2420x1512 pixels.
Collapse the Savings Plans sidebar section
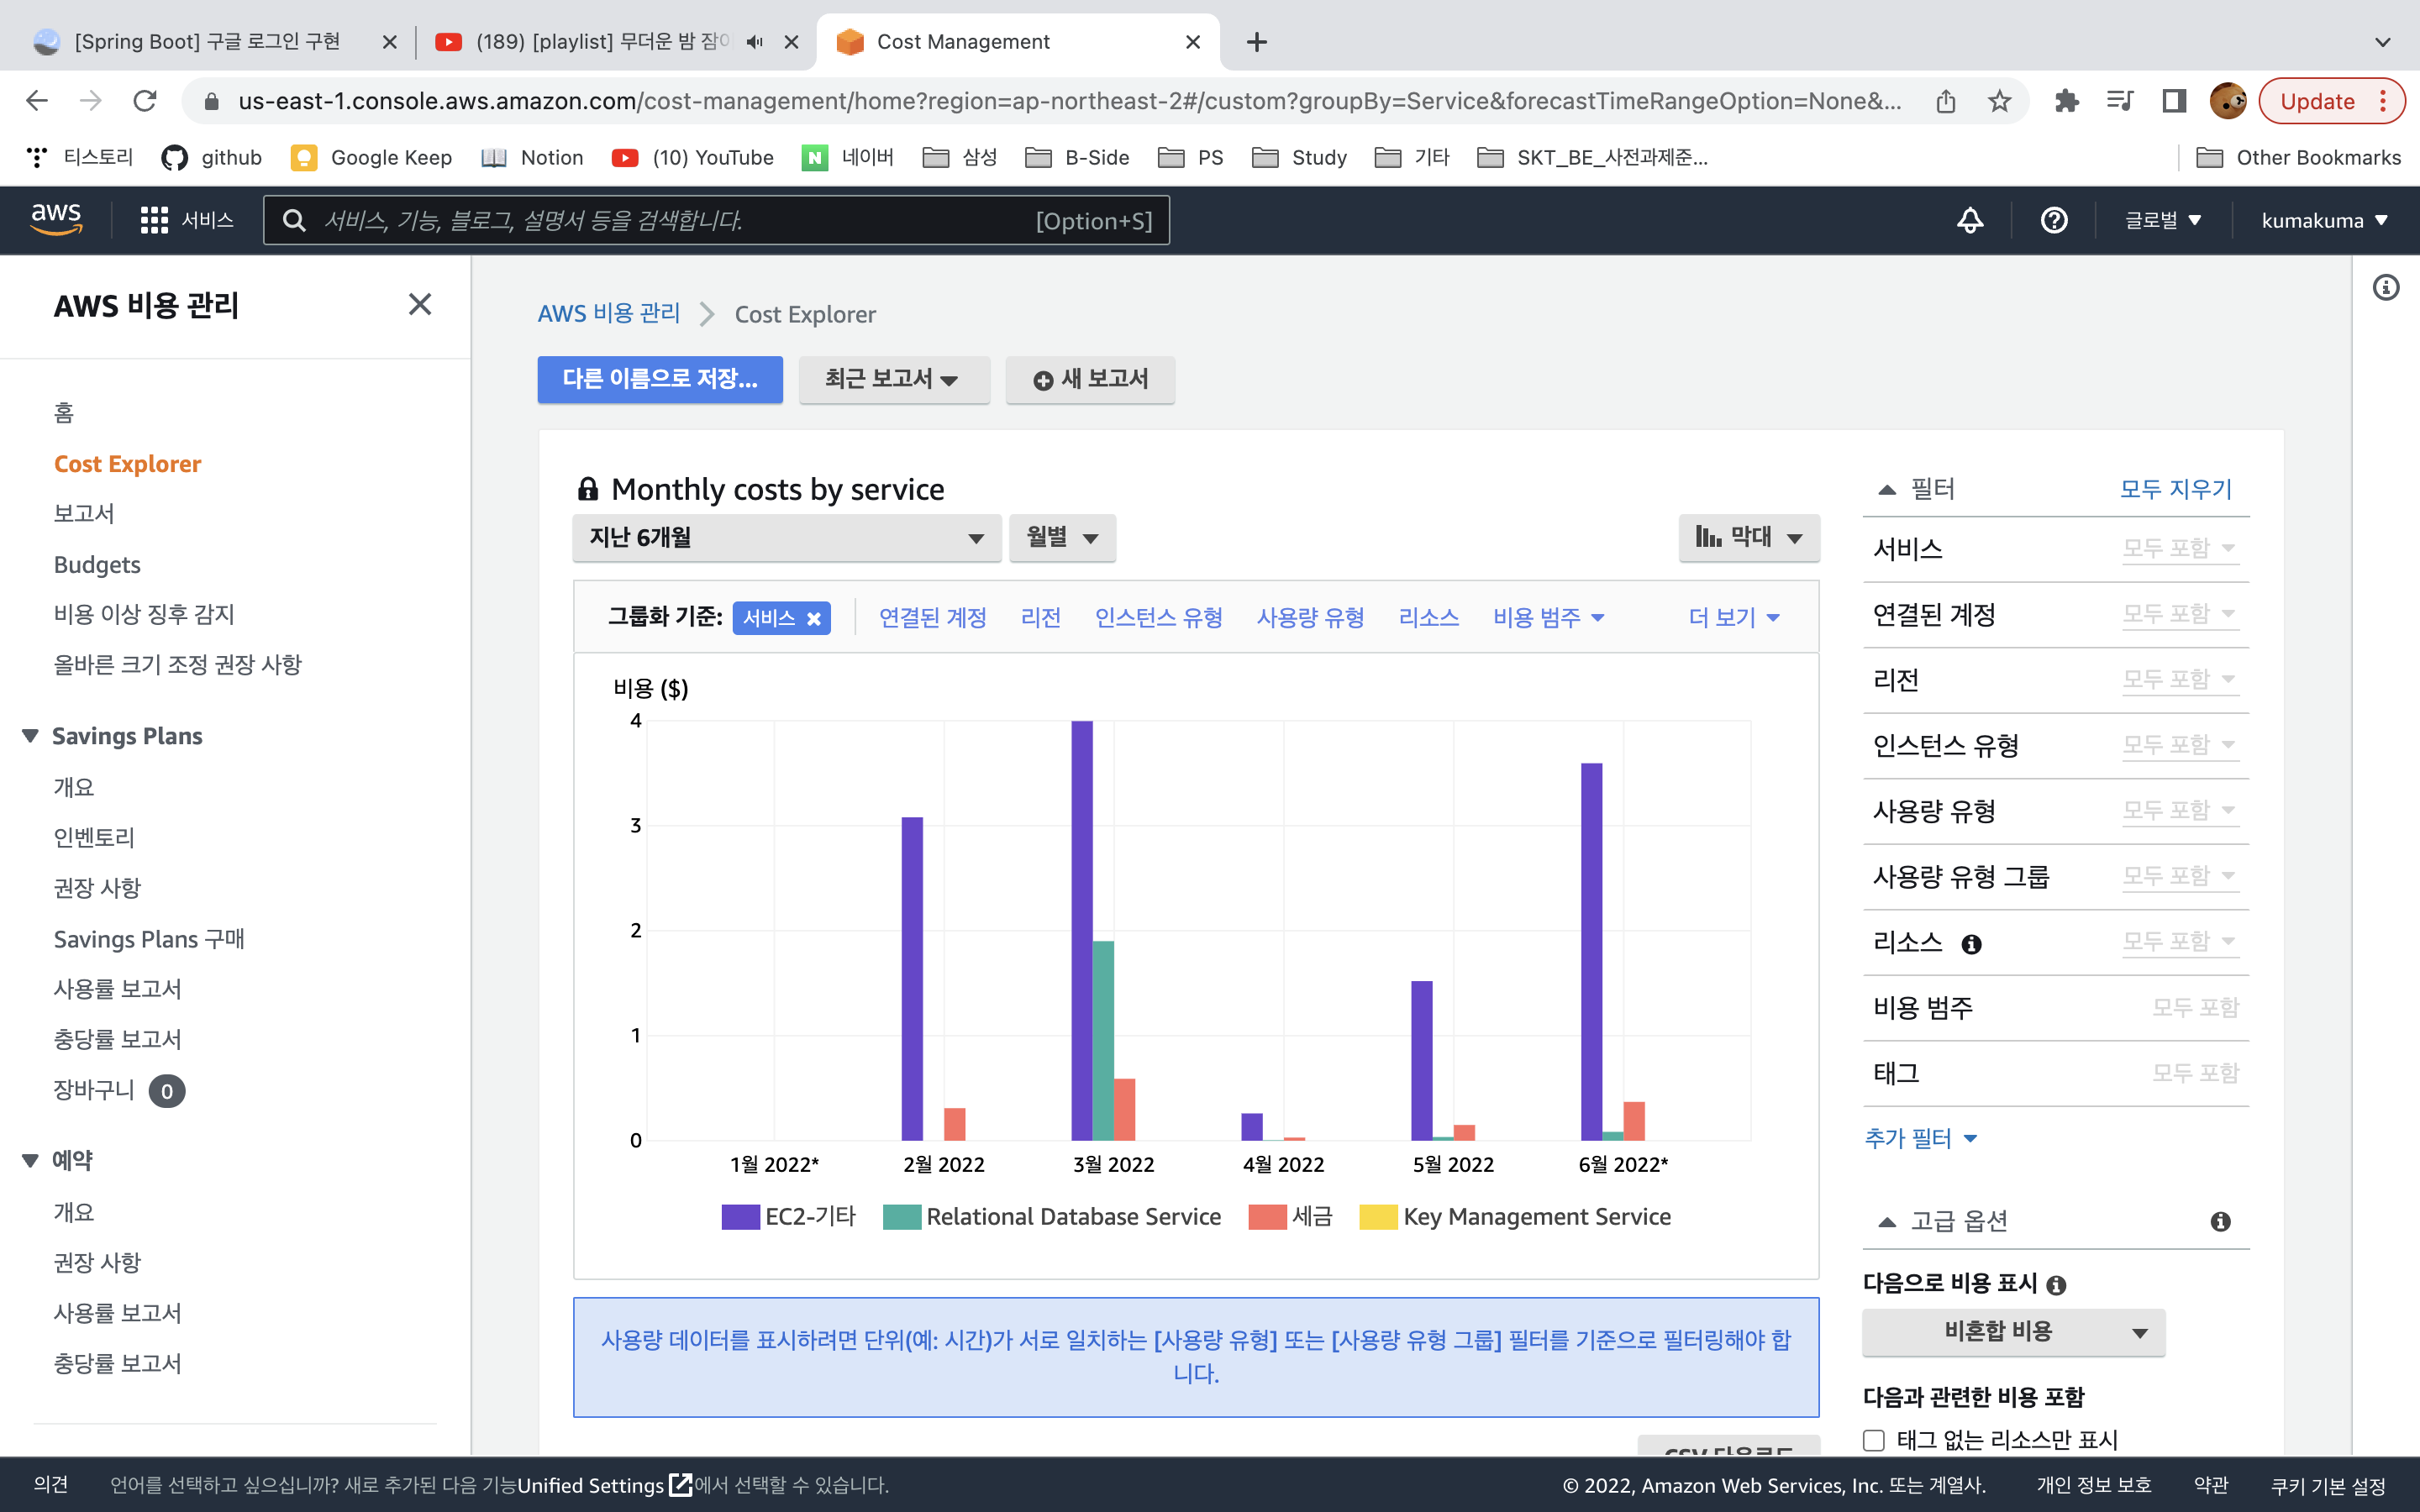point(30,736)
